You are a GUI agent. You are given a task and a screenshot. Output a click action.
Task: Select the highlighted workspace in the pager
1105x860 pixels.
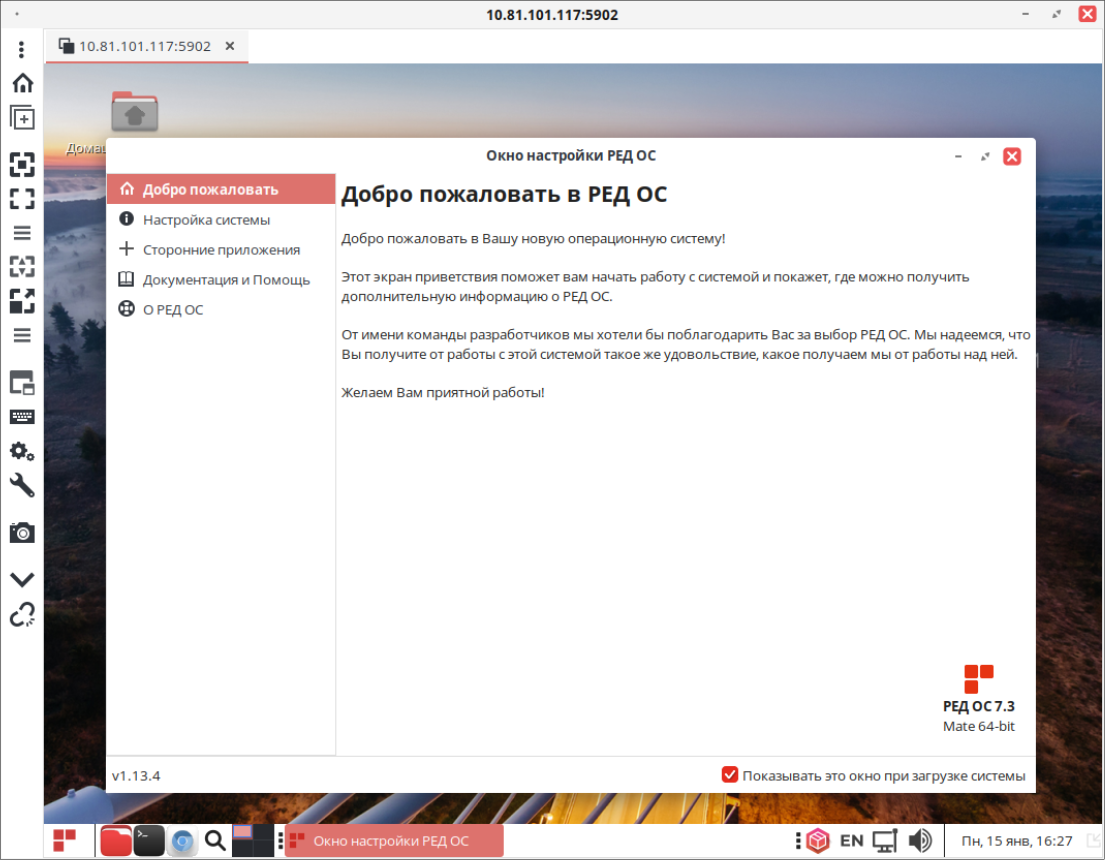point(242,832)
